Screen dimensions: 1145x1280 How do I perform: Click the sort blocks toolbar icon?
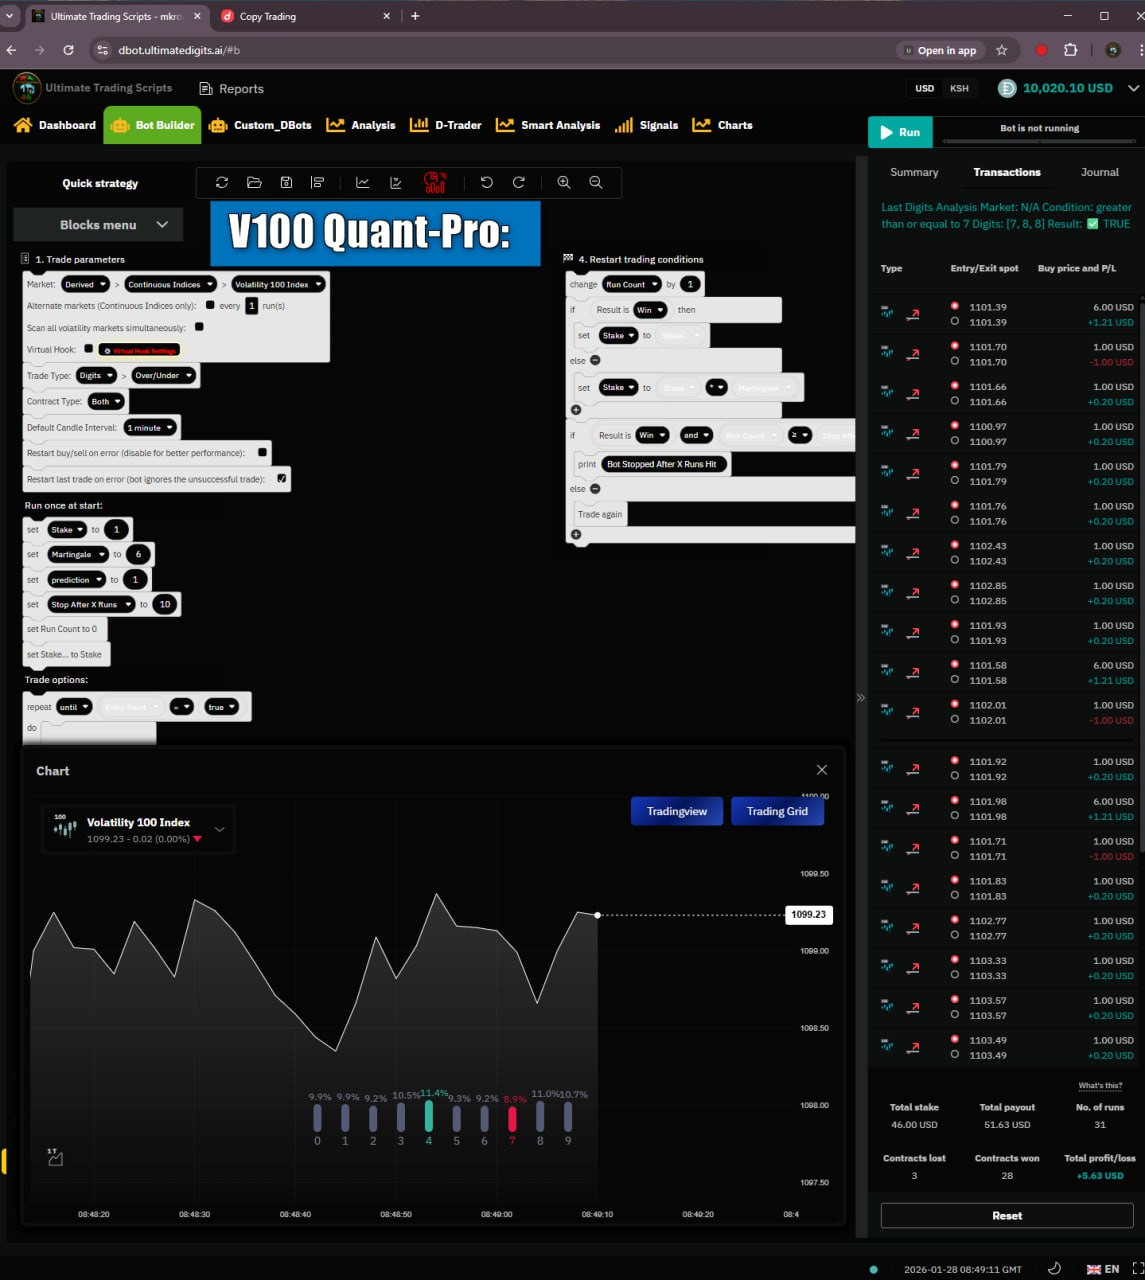click(x=318, y=182)
